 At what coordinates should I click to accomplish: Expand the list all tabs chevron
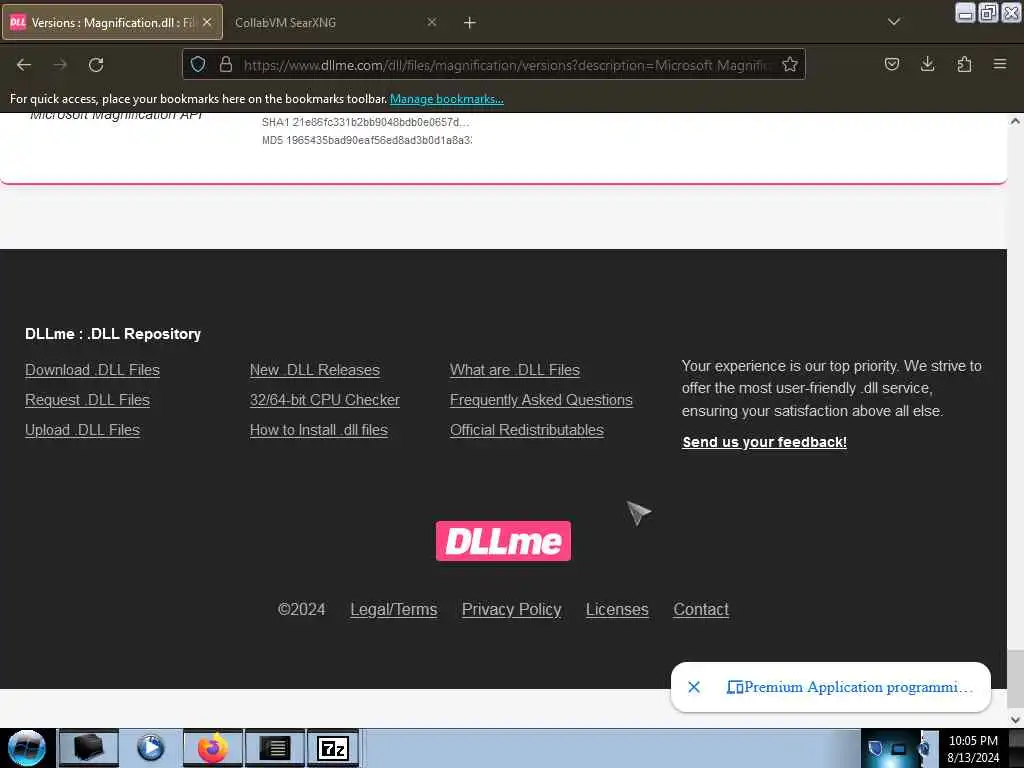click(893, 22)
